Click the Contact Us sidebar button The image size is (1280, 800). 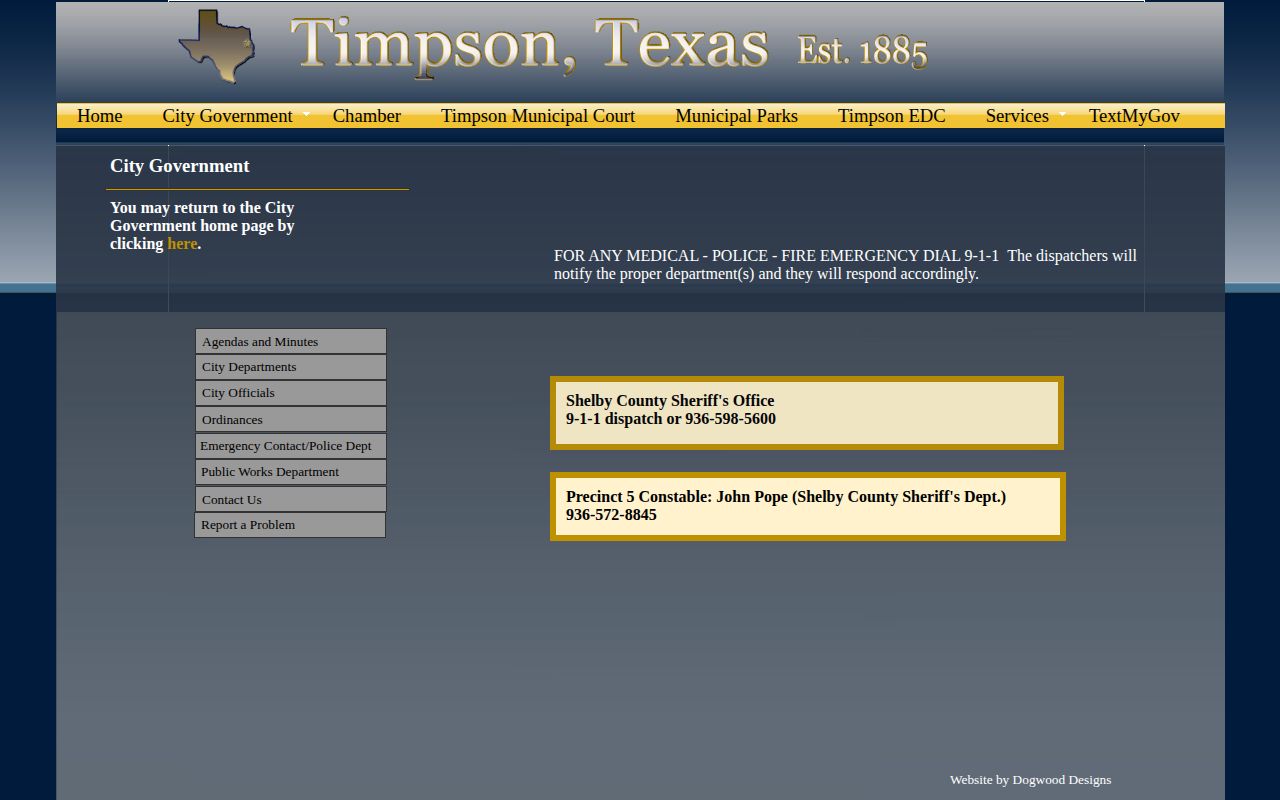[291, 499]
